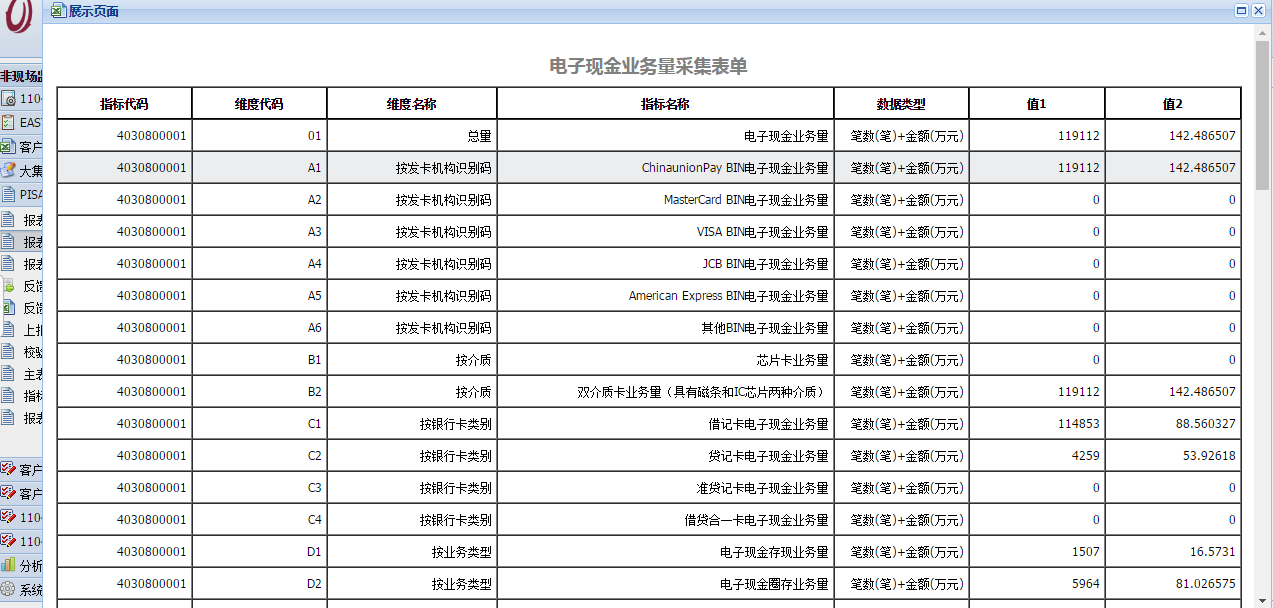
Task: Click the PISA document icon in sidebar
Action: [9, 194]
